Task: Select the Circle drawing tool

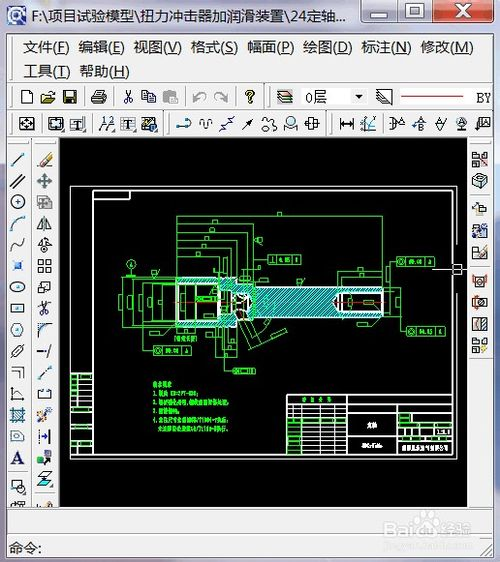Action: click(x=17, y=202)
